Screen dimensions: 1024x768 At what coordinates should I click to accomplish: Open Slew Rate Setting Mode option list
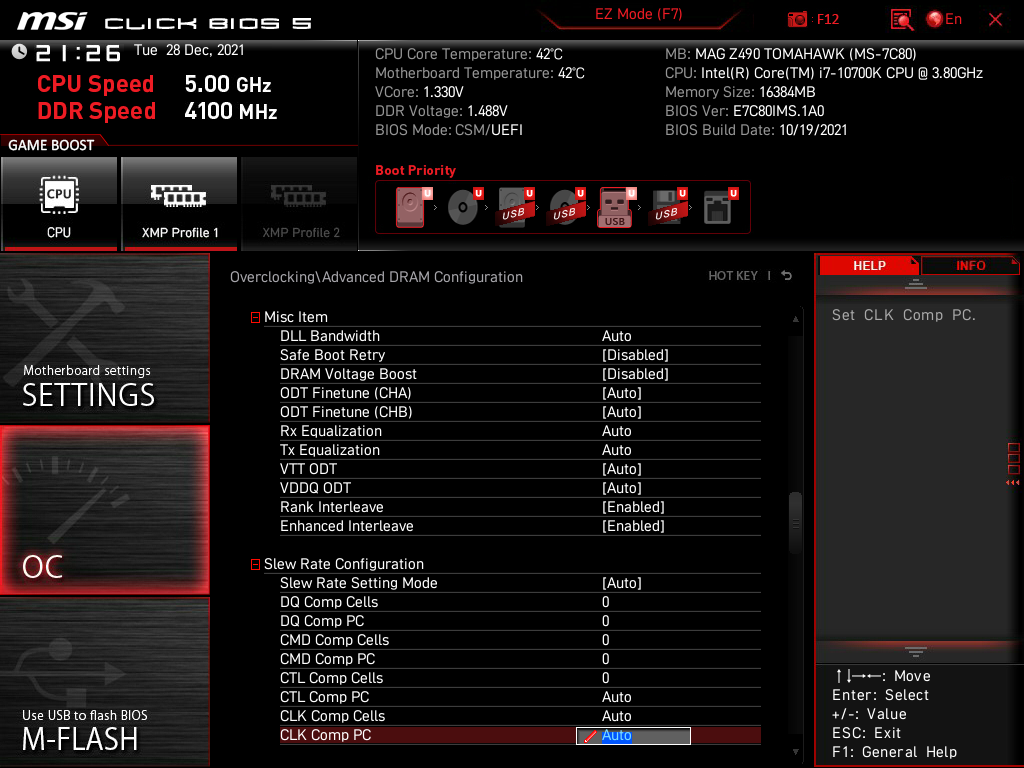[622, 583]
